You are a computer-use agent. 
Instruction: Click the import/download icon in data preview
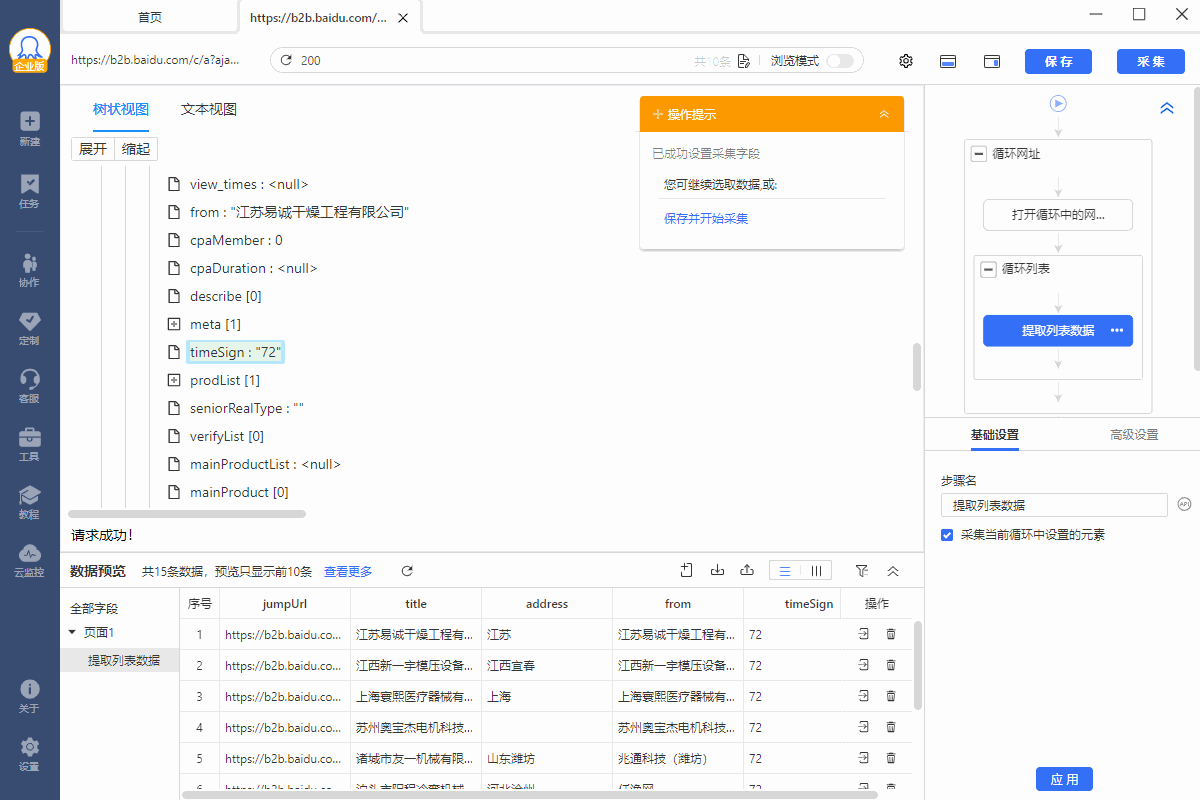[717, 570]
